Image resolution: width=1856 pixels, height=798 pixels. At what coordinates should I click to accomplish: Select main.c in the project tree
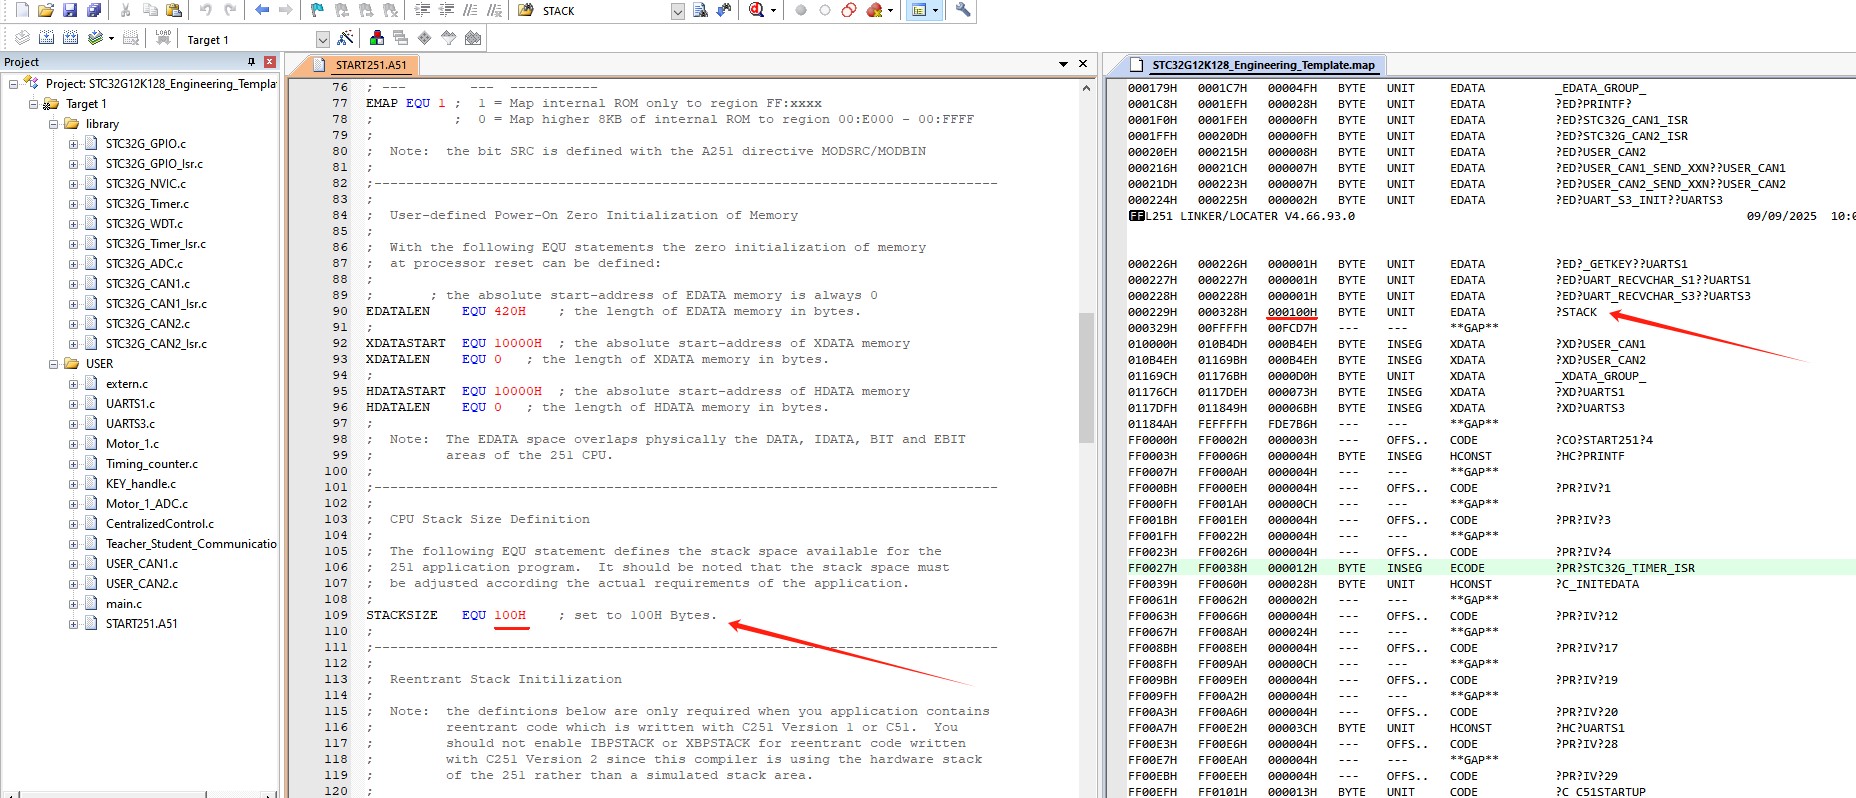(124, 604)
